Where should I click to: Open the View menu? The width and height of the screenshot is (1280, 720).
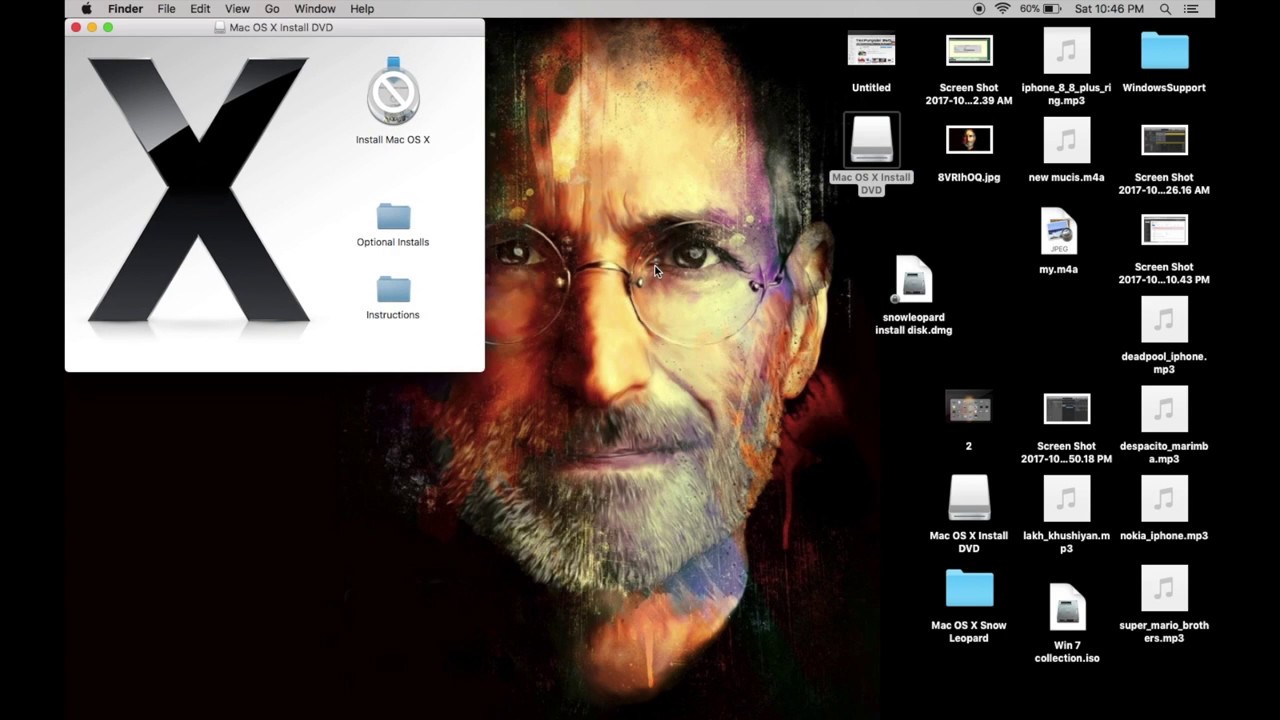(237, 9)
